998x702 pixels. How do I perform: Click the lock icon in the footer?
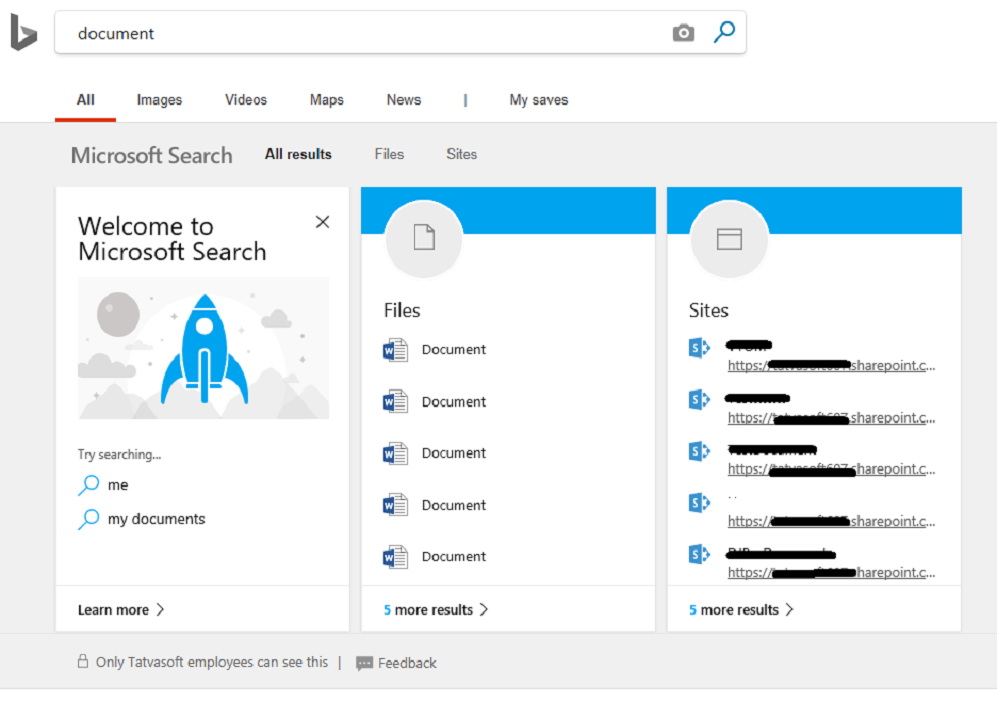pyautogui.click(x=83, y=661)
